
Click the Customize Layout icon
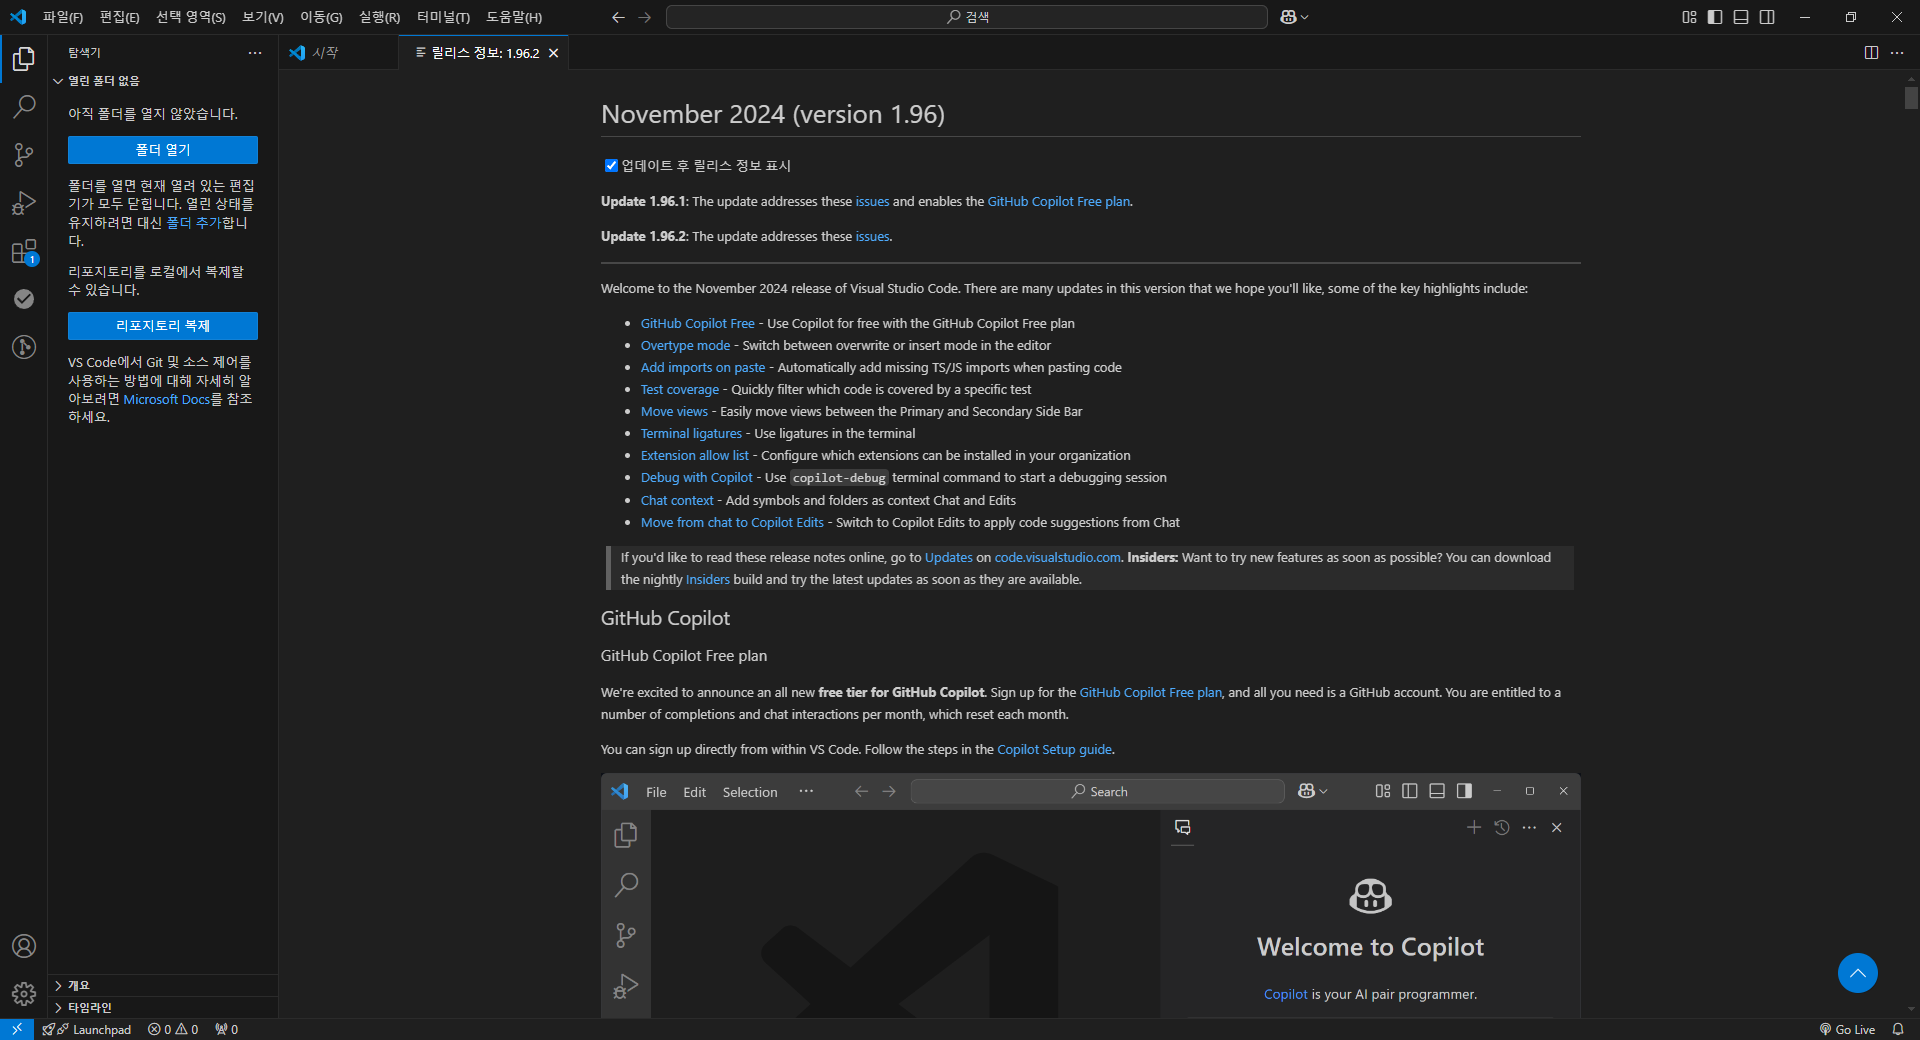[x=1689, y=17]
